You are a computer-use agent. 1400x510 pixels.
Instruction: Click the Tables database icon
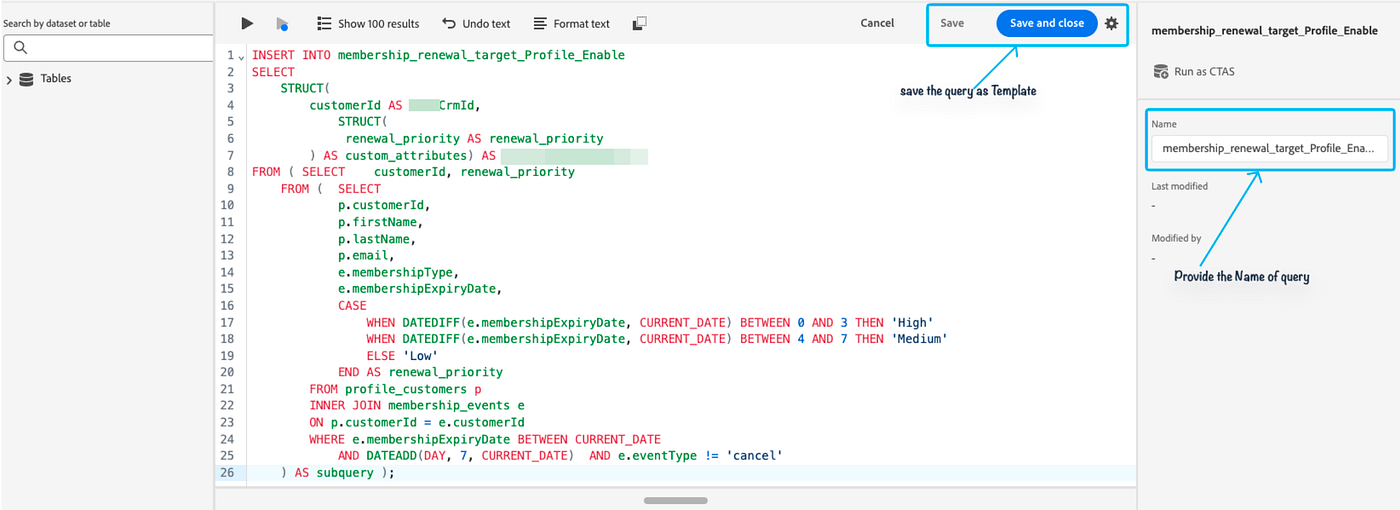pyautogui.click(x=26, y=79)
